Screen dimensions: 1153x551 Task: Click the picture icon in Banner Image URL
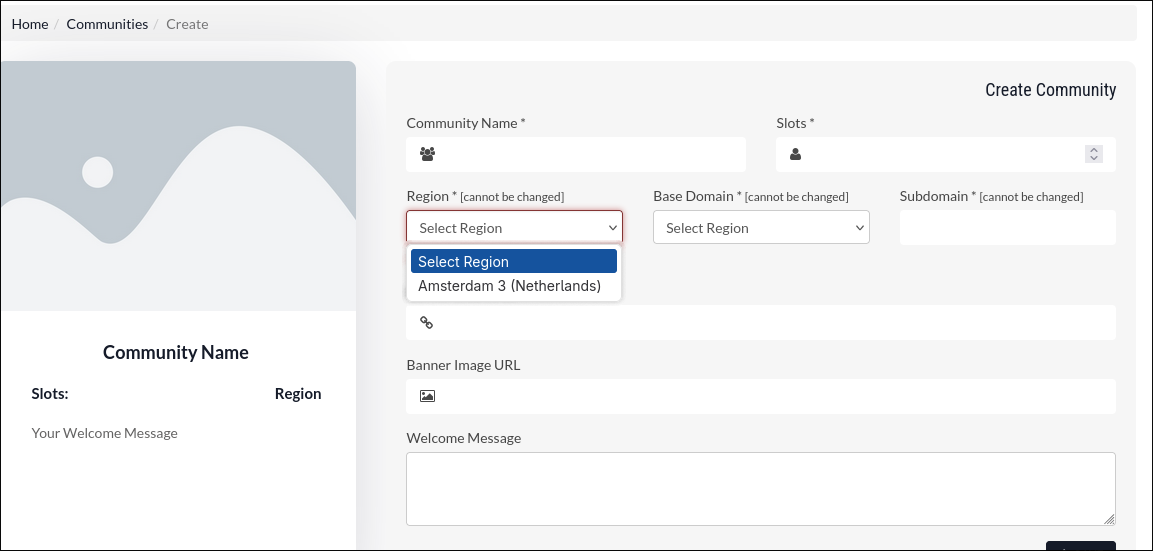pyautogui.click(x=427, y=396)
